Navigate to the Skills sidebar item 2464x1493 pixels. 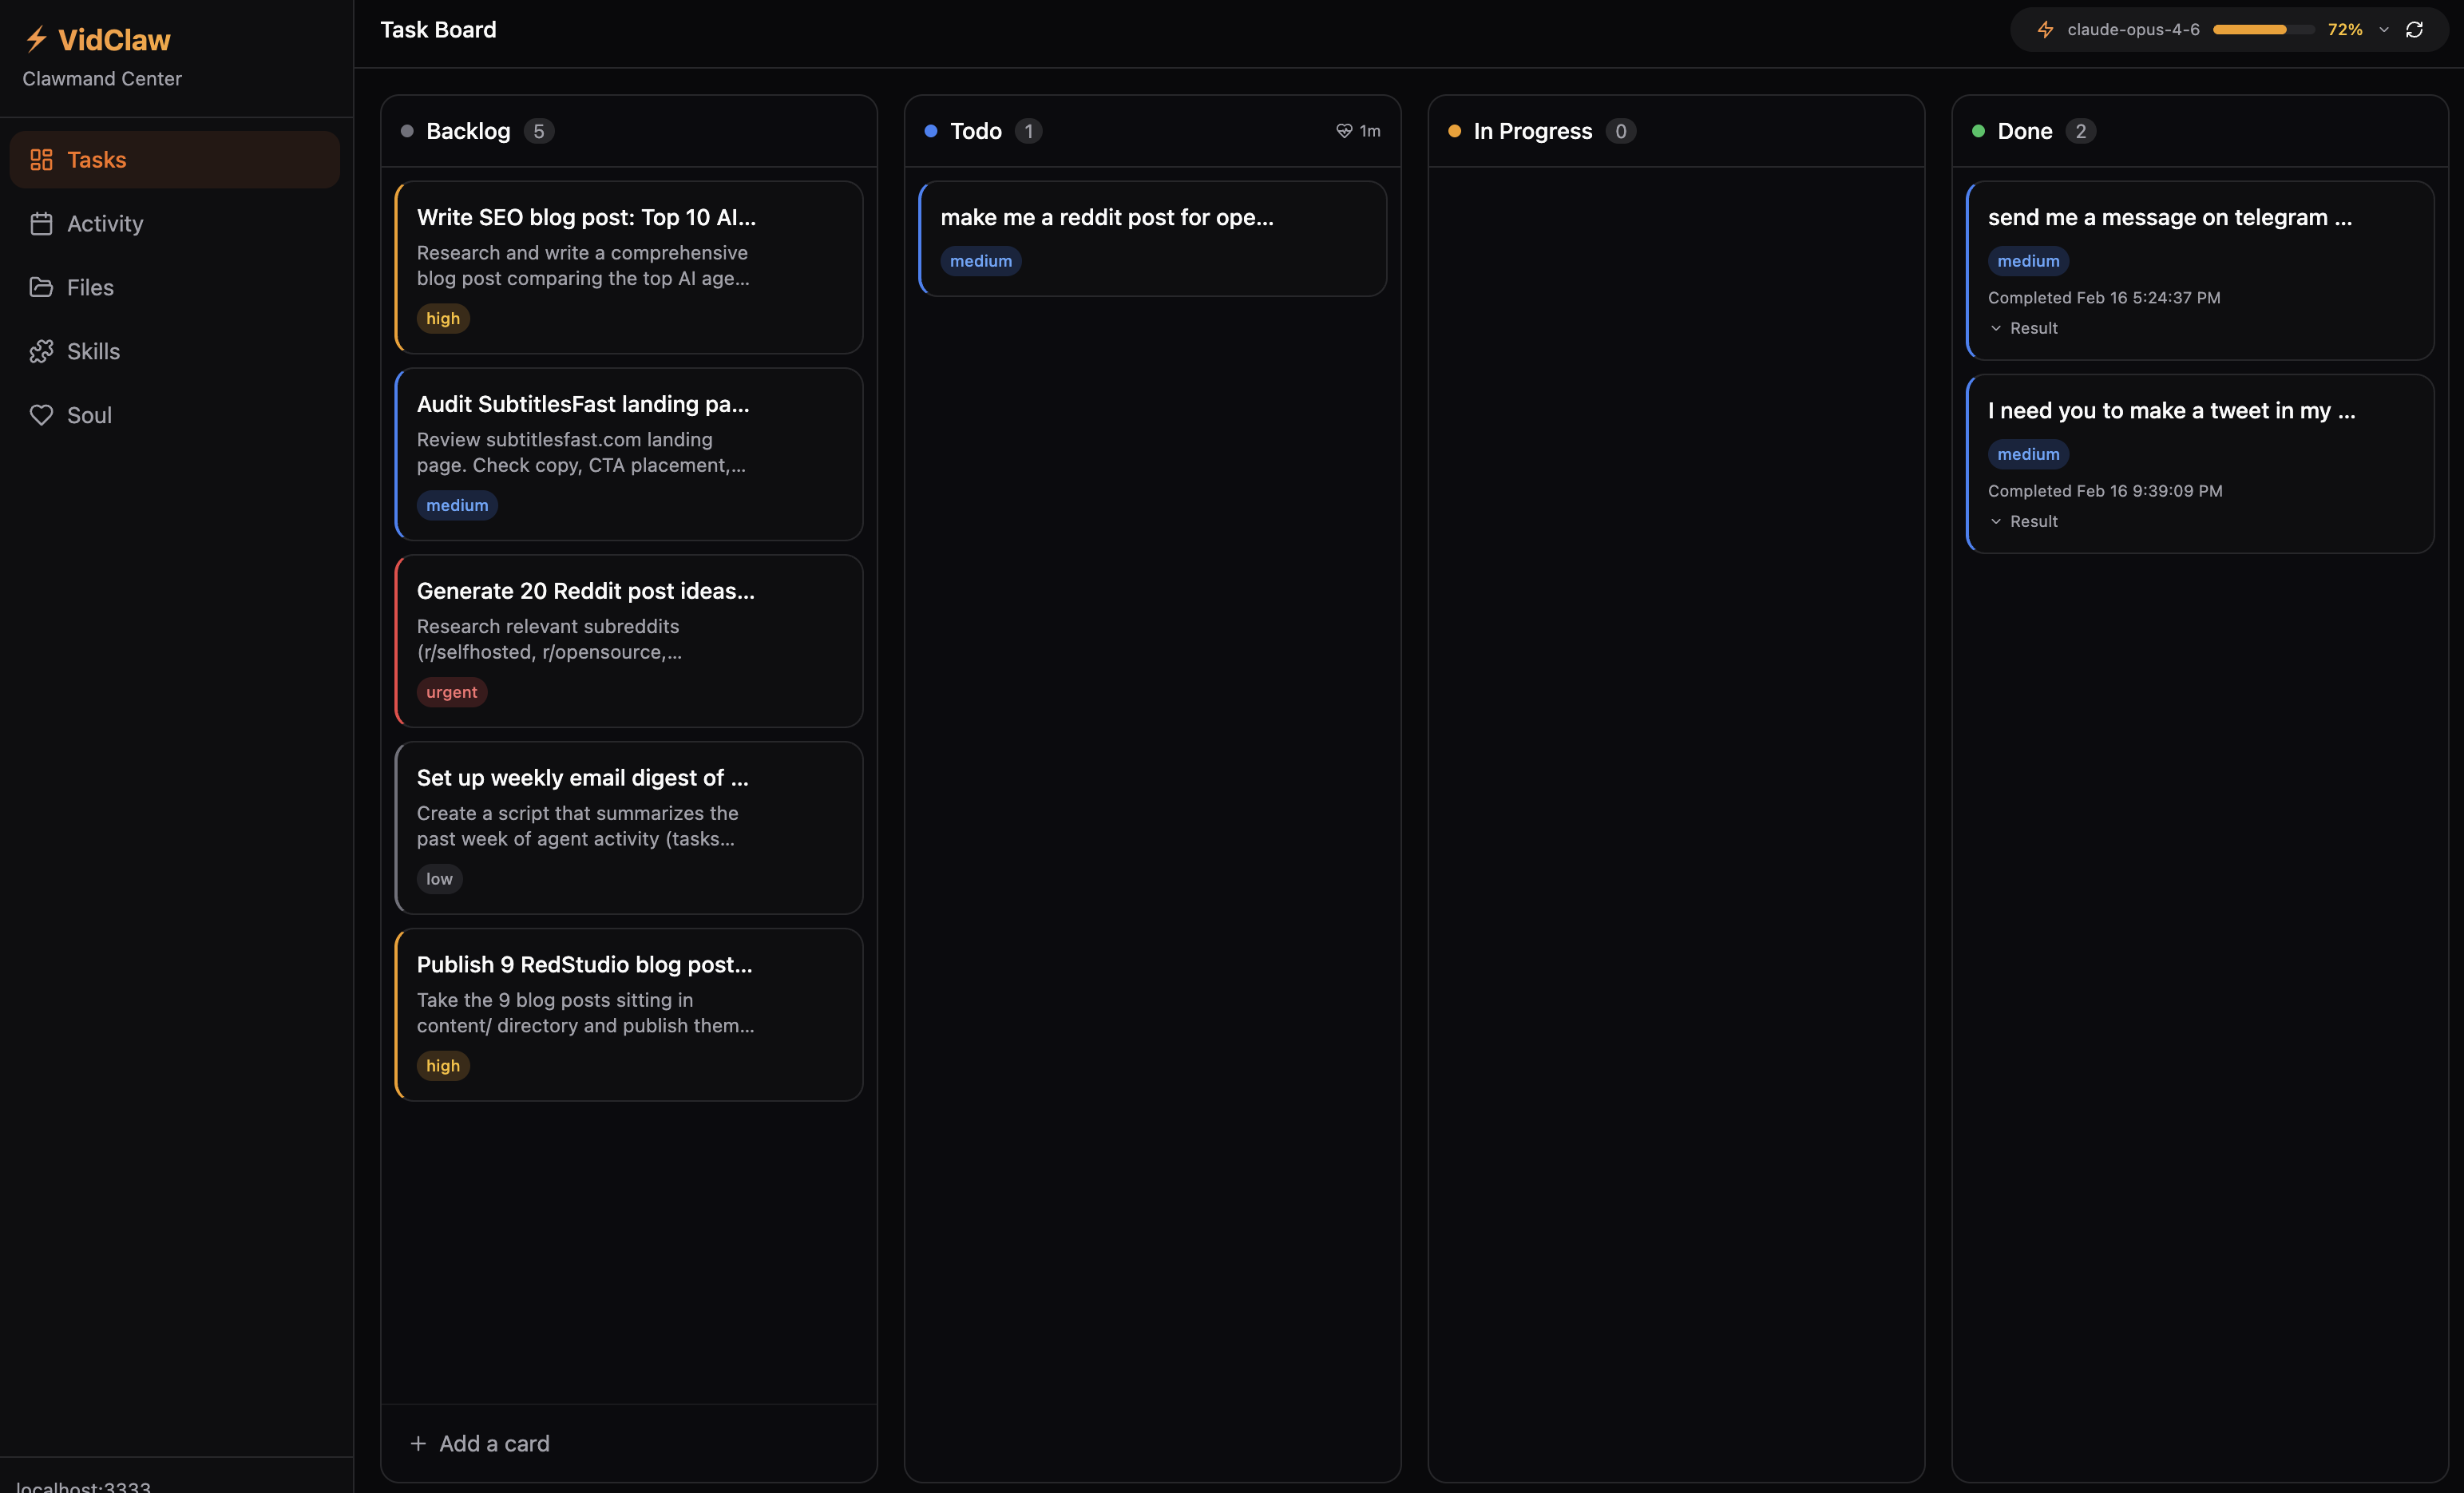coord(93,352)
